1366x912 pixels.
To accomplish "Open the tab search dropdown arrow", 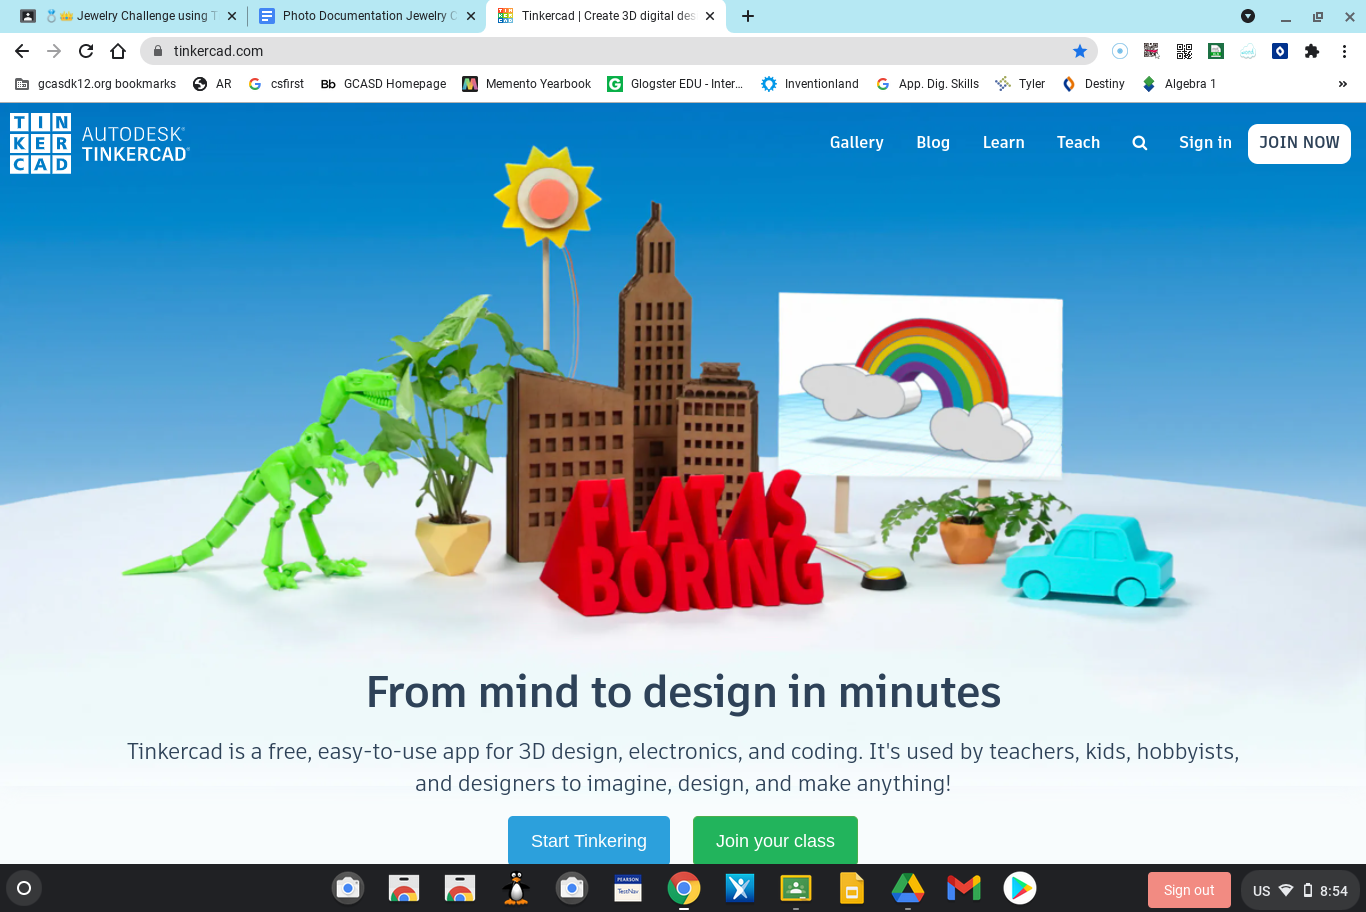I will (x=1248, y=16).
